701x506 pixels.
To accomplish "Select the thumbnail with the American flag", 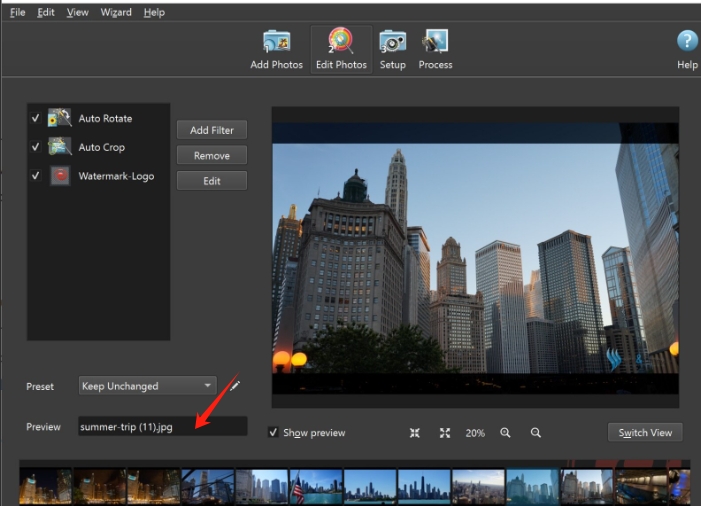I will pyautogui.click(x=316, y=487).
